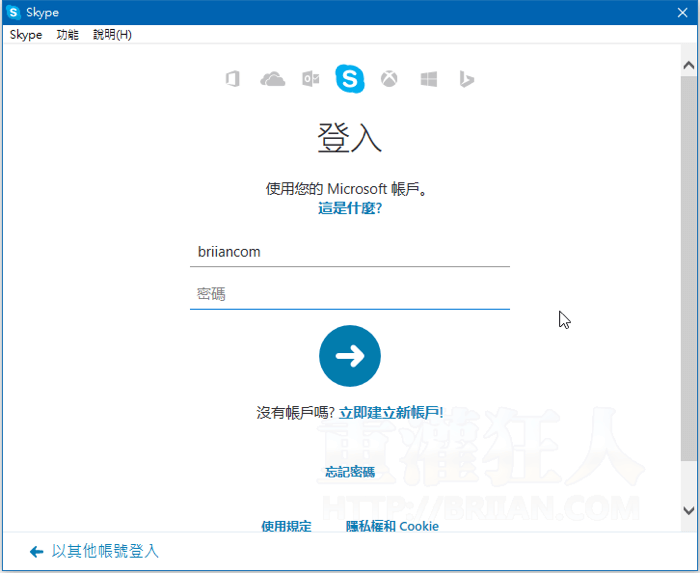The image size is (700, 573).
Task: Click the Skype icon in the title bar
Action: coord(13,12)
